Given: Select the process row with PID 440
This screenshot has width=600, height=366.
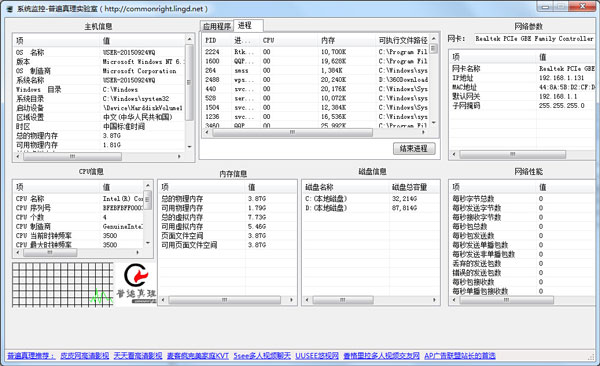Looking at the screenshot, I should pos(316,89).
